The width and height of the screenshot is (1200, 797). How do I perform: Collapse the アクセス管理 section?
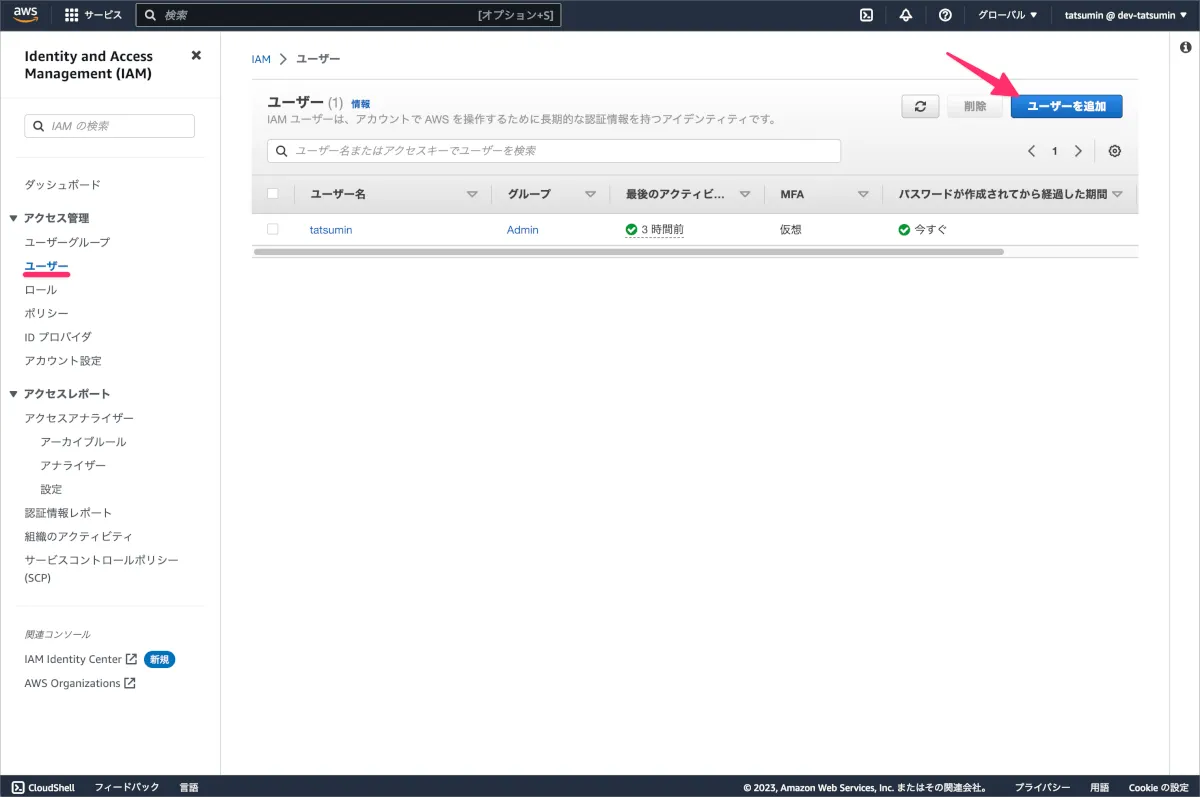pos(13,218)
